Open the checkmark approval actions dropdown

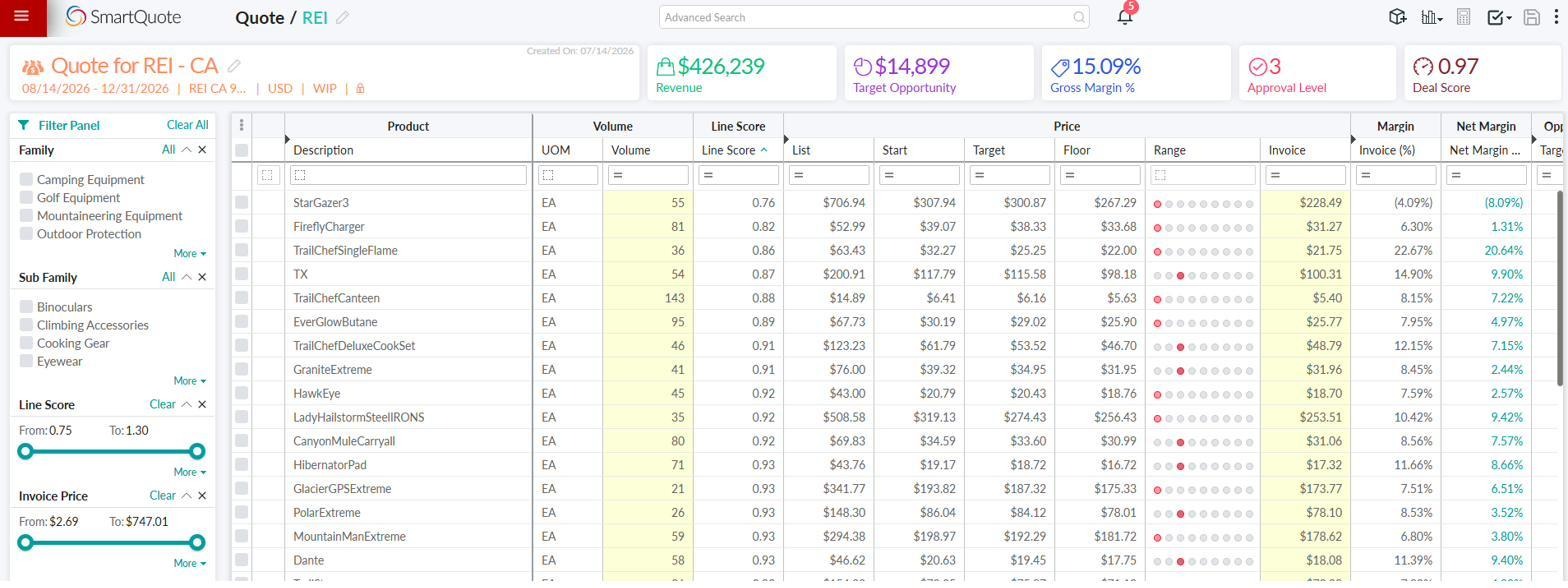(1499, 17)
